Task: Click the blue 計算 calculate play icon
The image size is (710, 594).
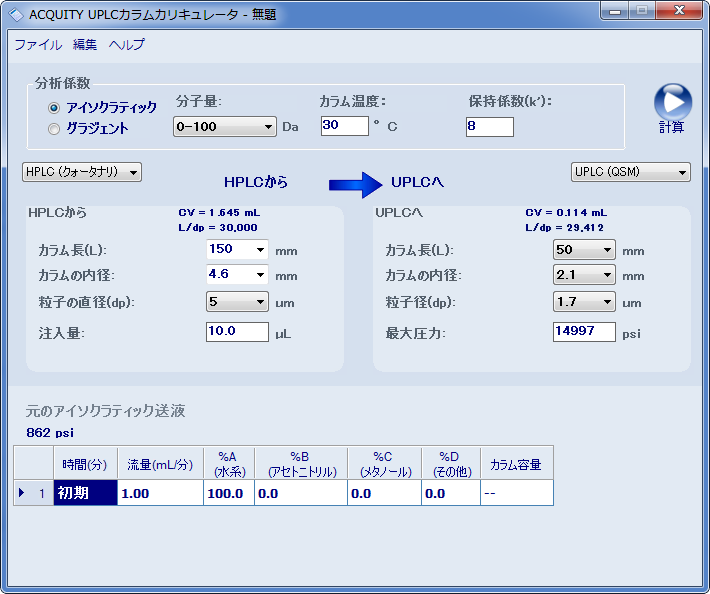Action: (672, 102)
